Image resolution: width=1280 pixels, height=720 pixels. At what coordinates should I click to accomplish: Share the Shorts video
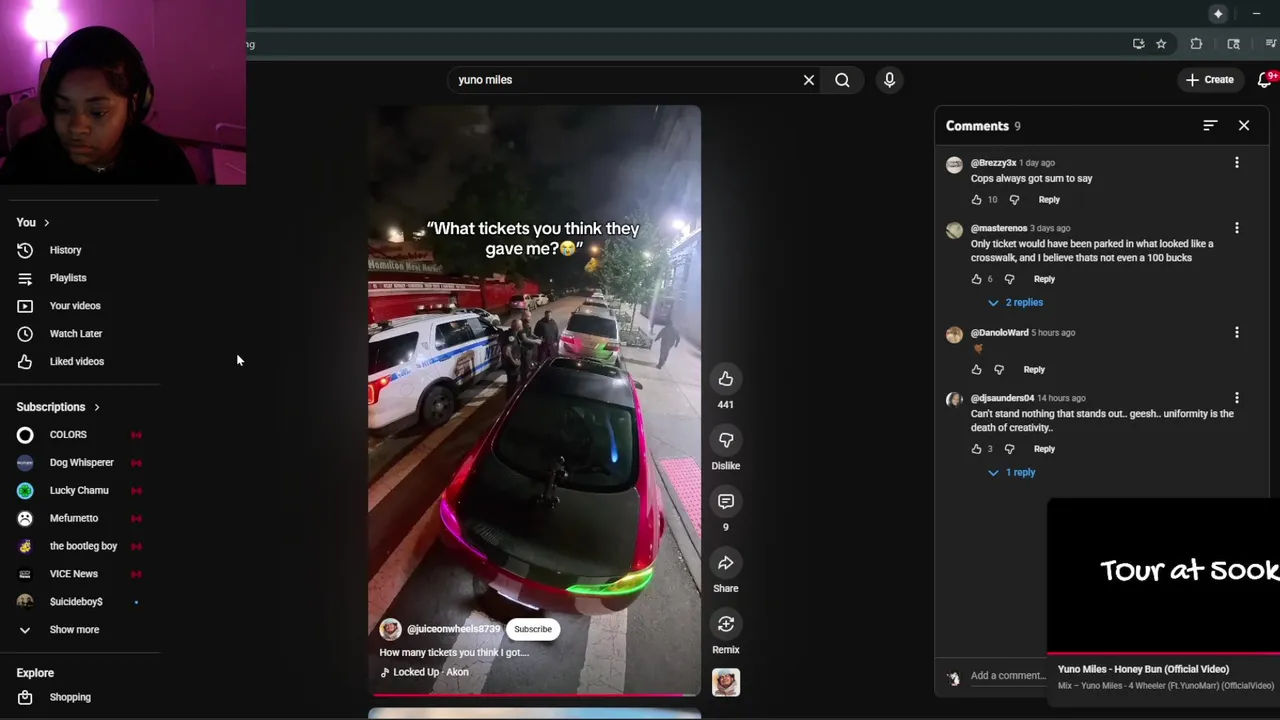725,563
